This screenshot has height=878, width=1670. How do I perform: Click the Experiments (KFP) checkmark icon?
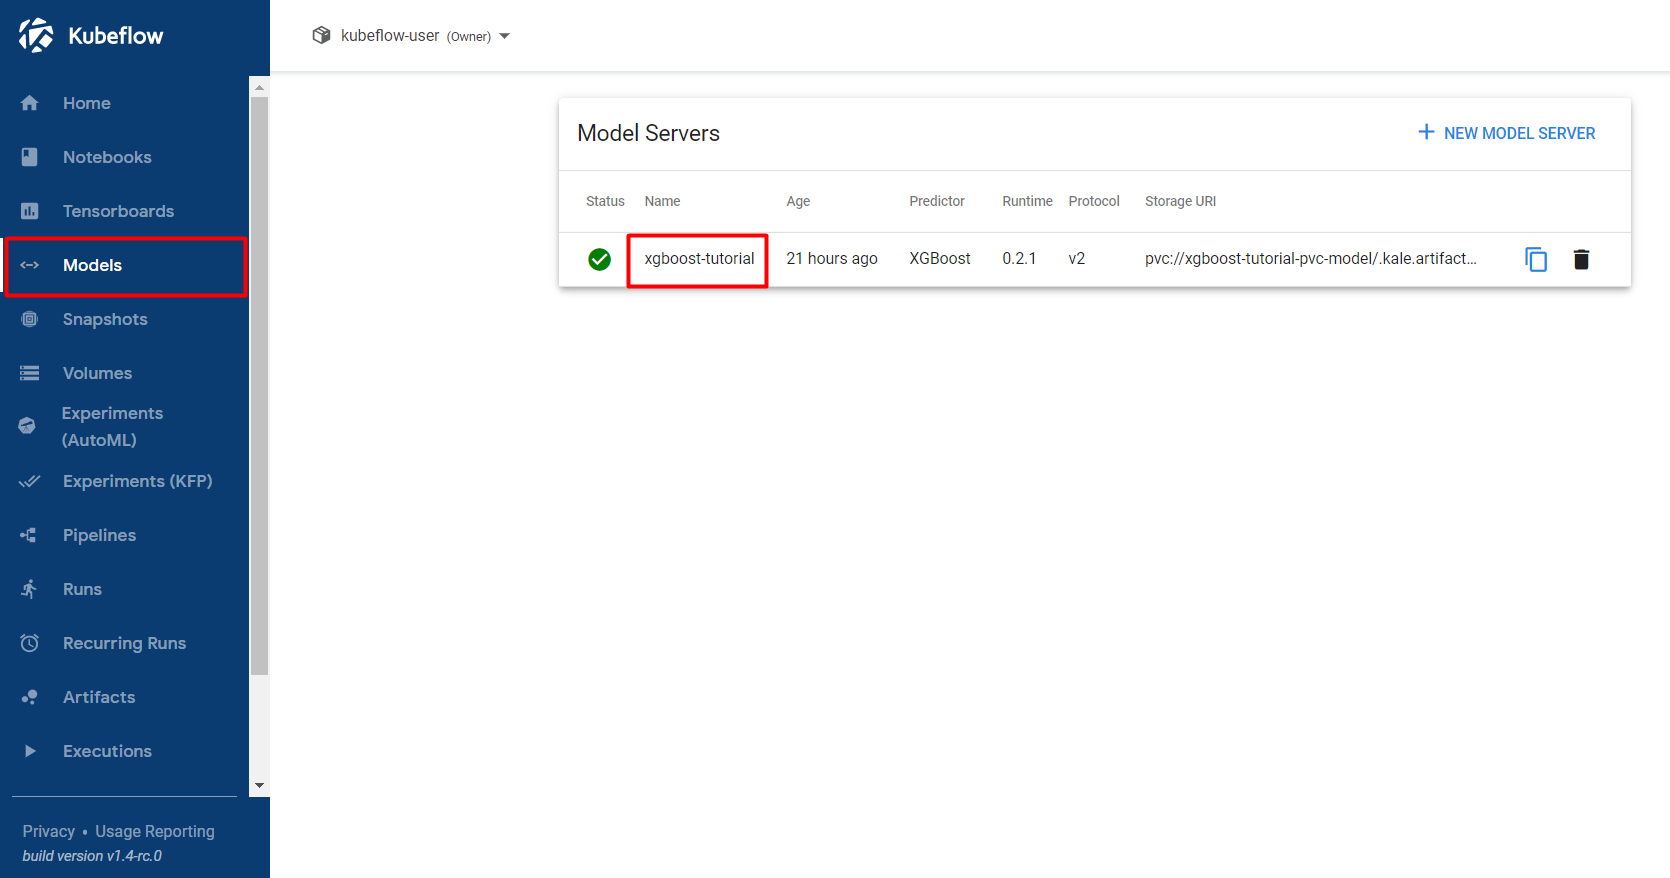click(x=30, y=481)
